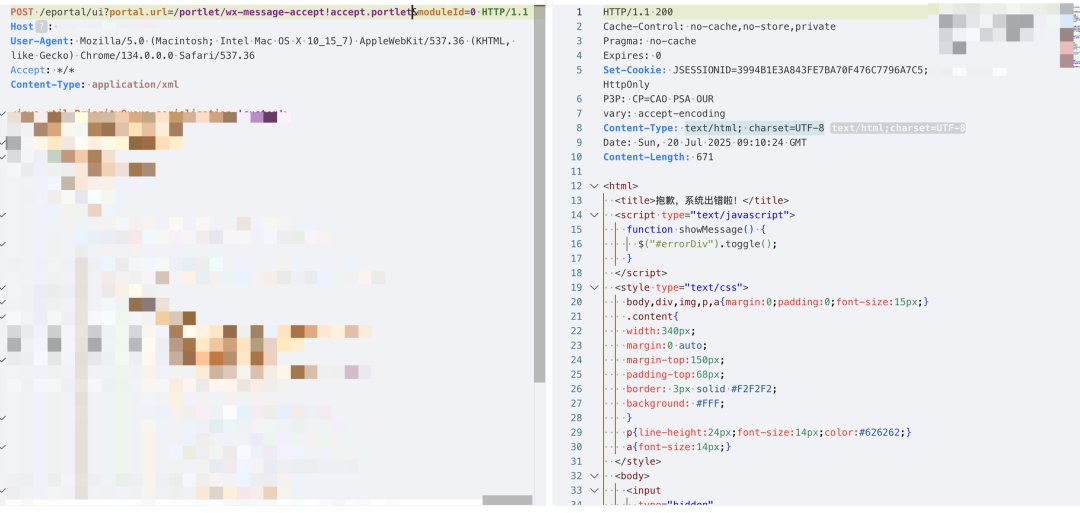Click the Cache-Control header line
The image size is (1080, 513).
click(x=719, y=26)
